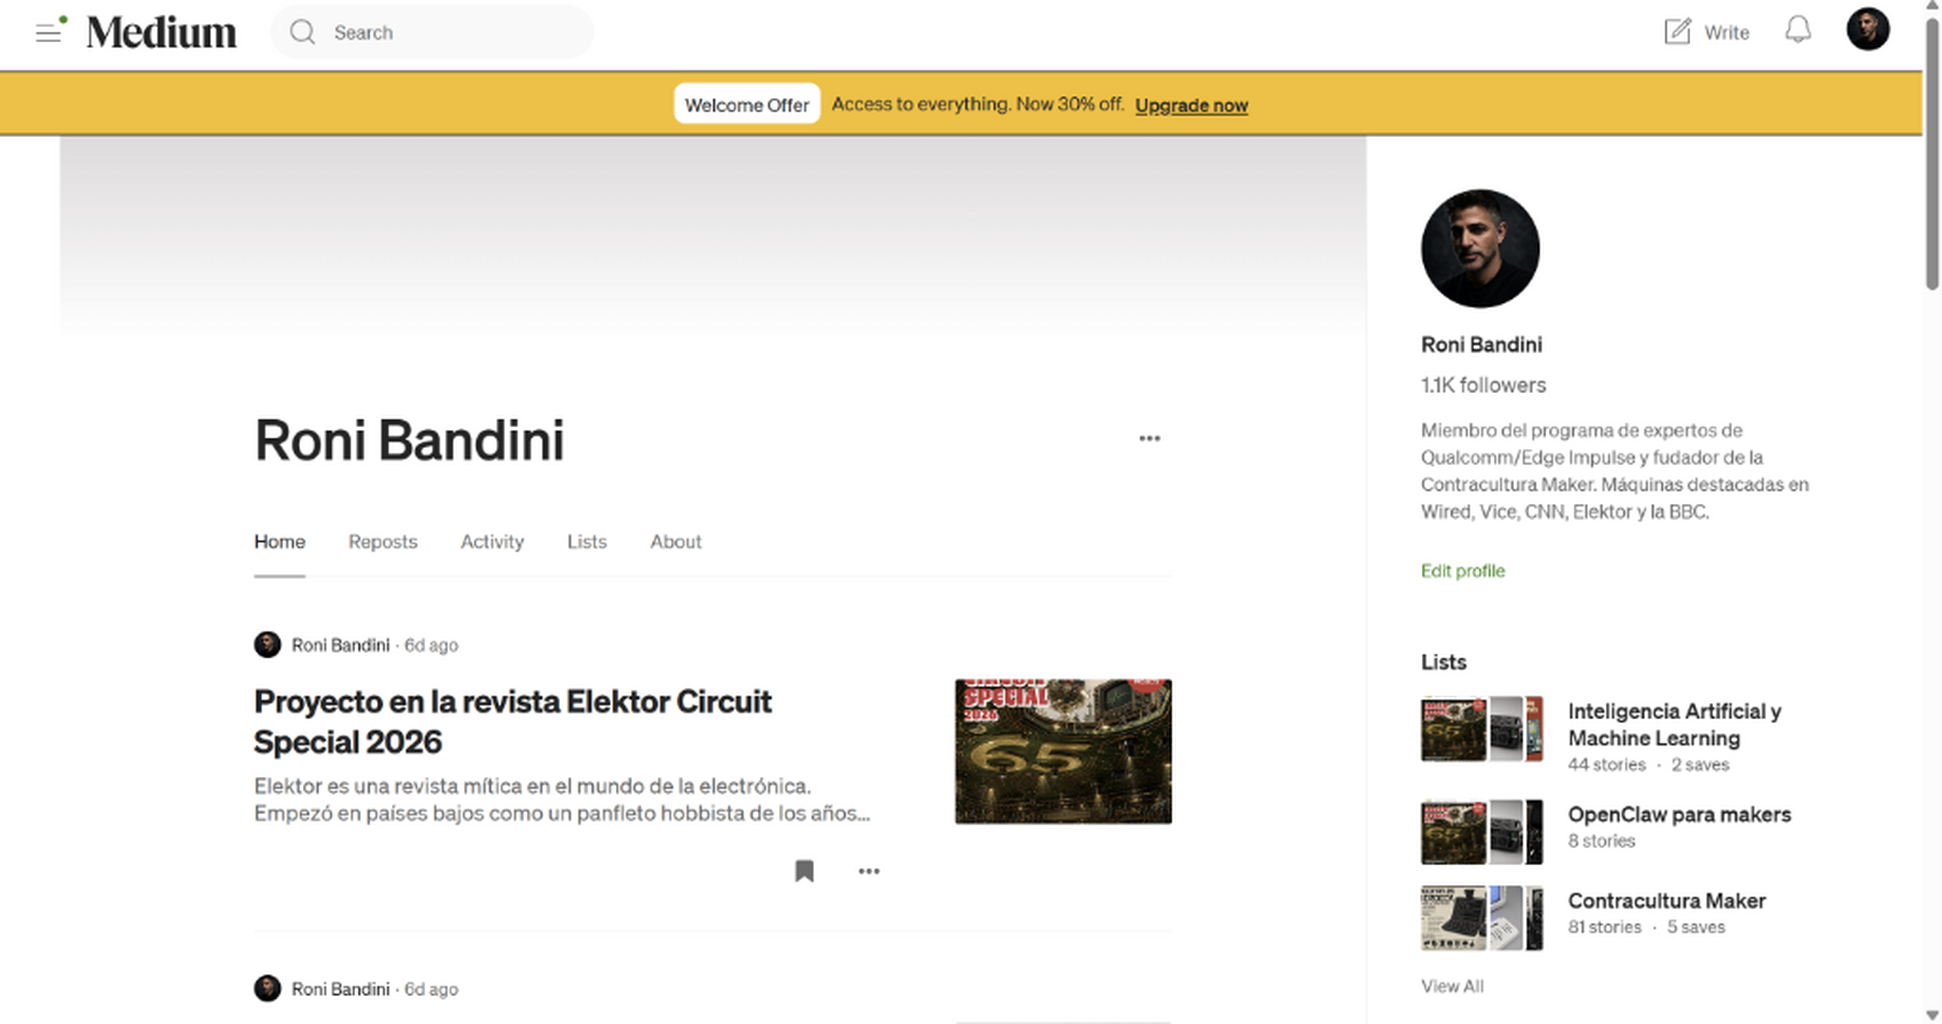1942x1024 pixels.
Task: Click the search magnifier icon
Action: 302,32
